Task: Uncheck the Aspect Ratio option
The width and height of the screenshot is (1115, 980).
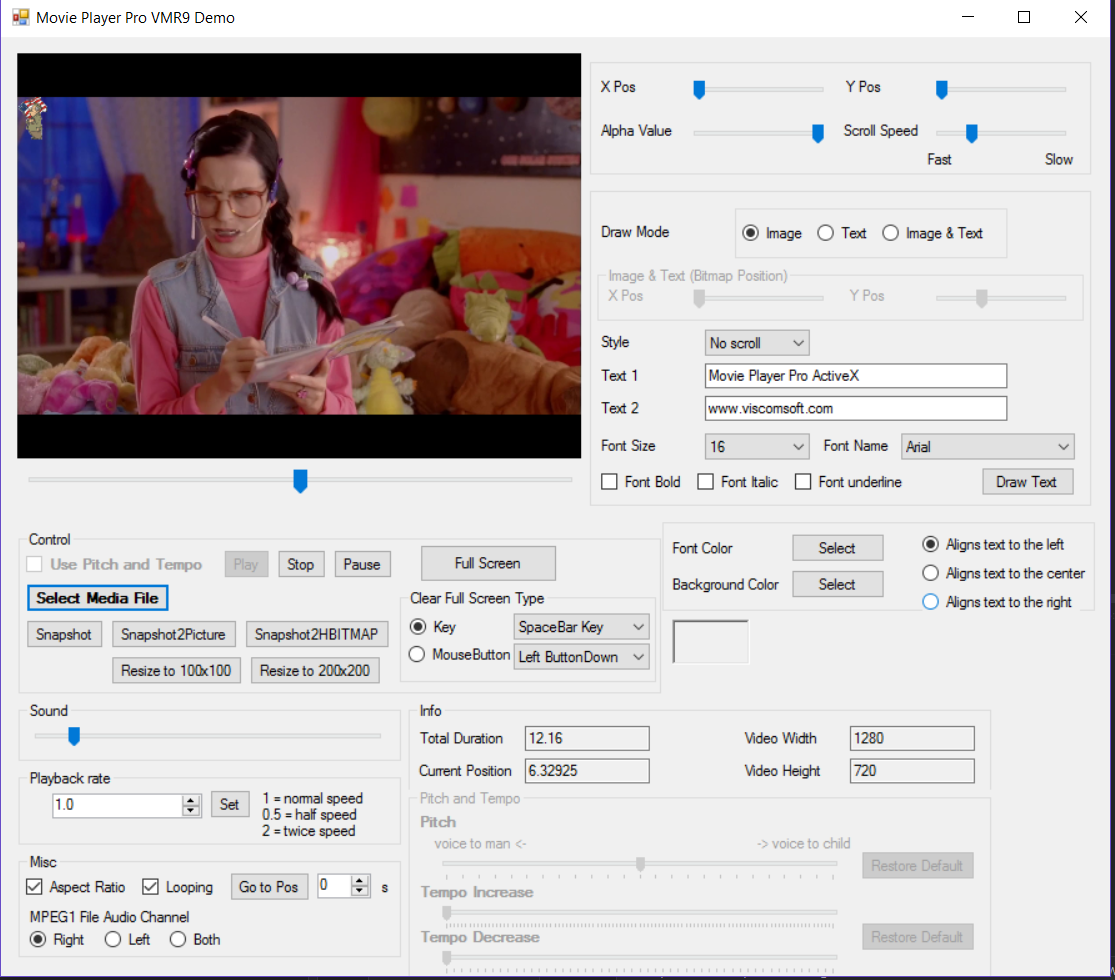Action: tap(34, 887)
